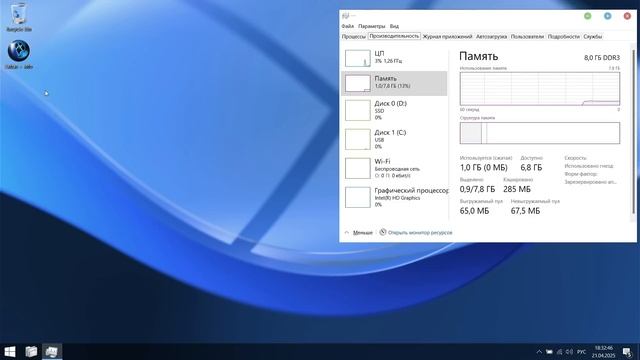Image resolution: width=640 pixels, height=360 pixels.
Task: Open the Вид menu
Action: (394, 26)
